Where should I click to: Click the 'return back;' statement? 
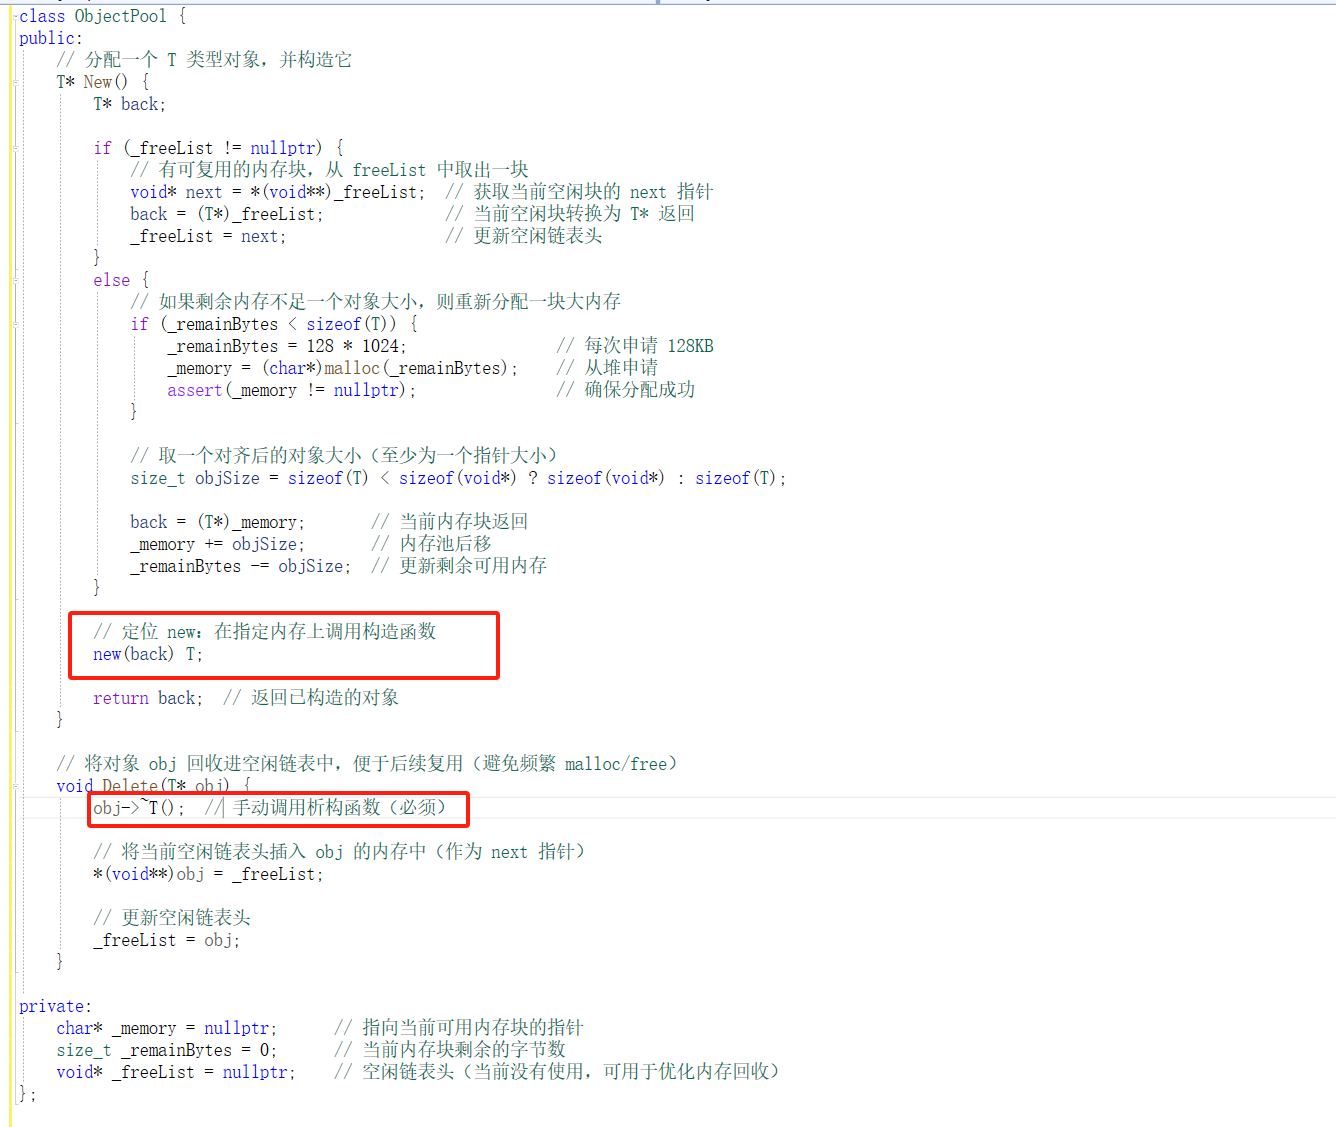click(x=148, y=698)
